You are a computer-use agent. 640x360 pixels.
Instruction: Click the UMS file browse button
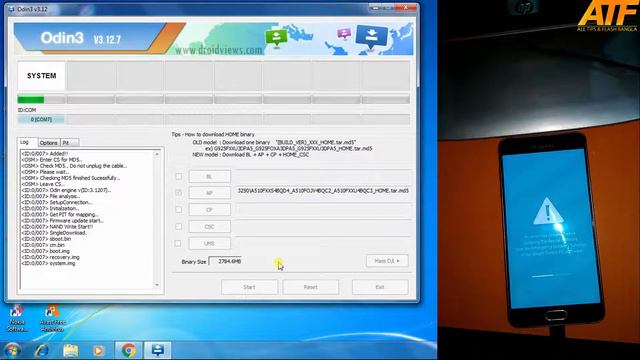pyautogui.click(x=209, y=243)
